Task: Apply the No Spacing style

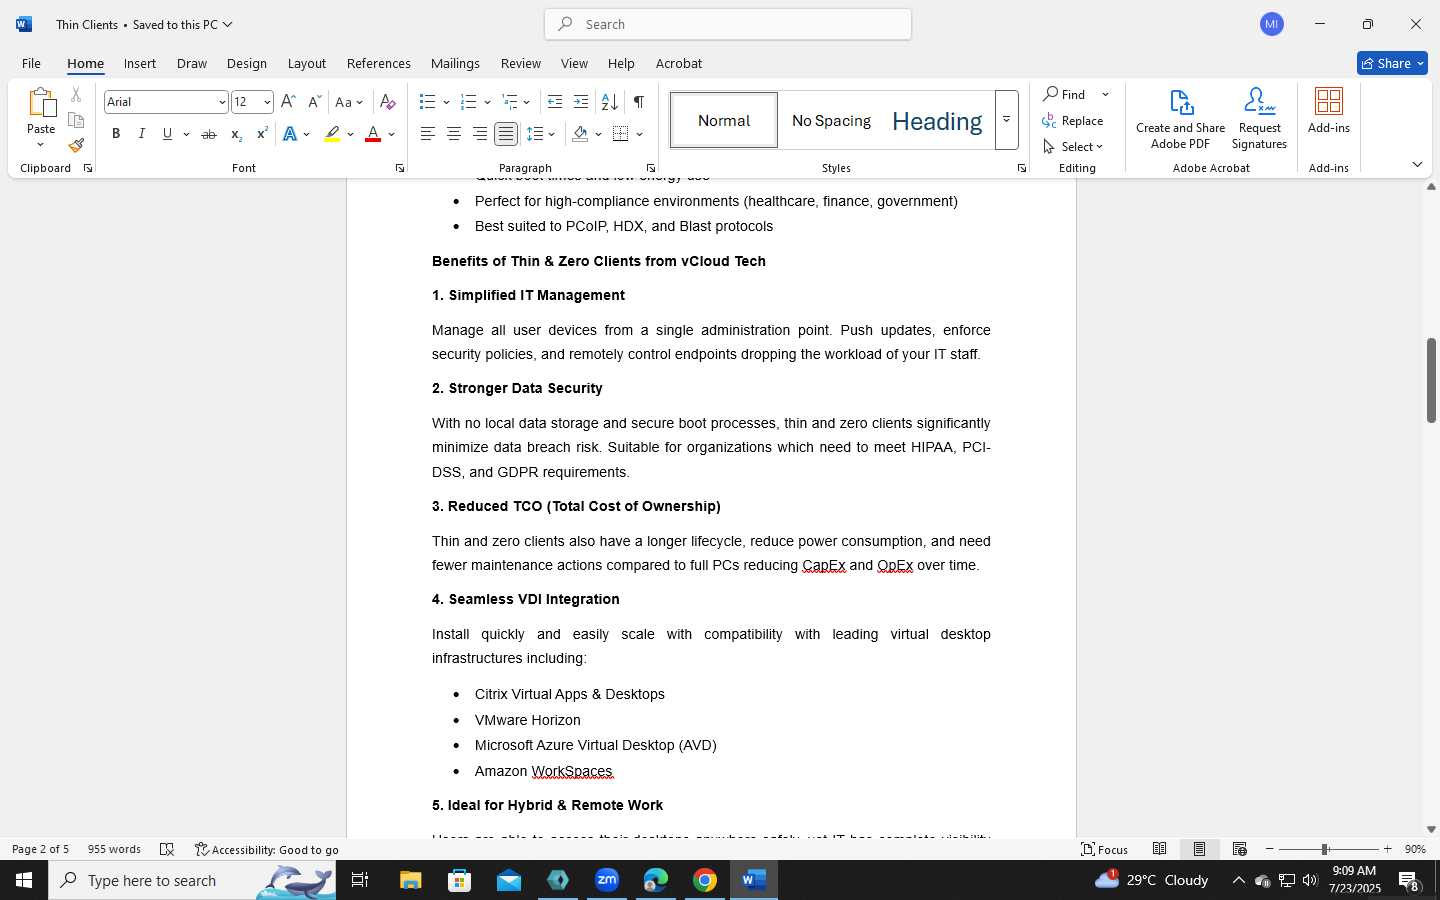Action: coord(831,120)
